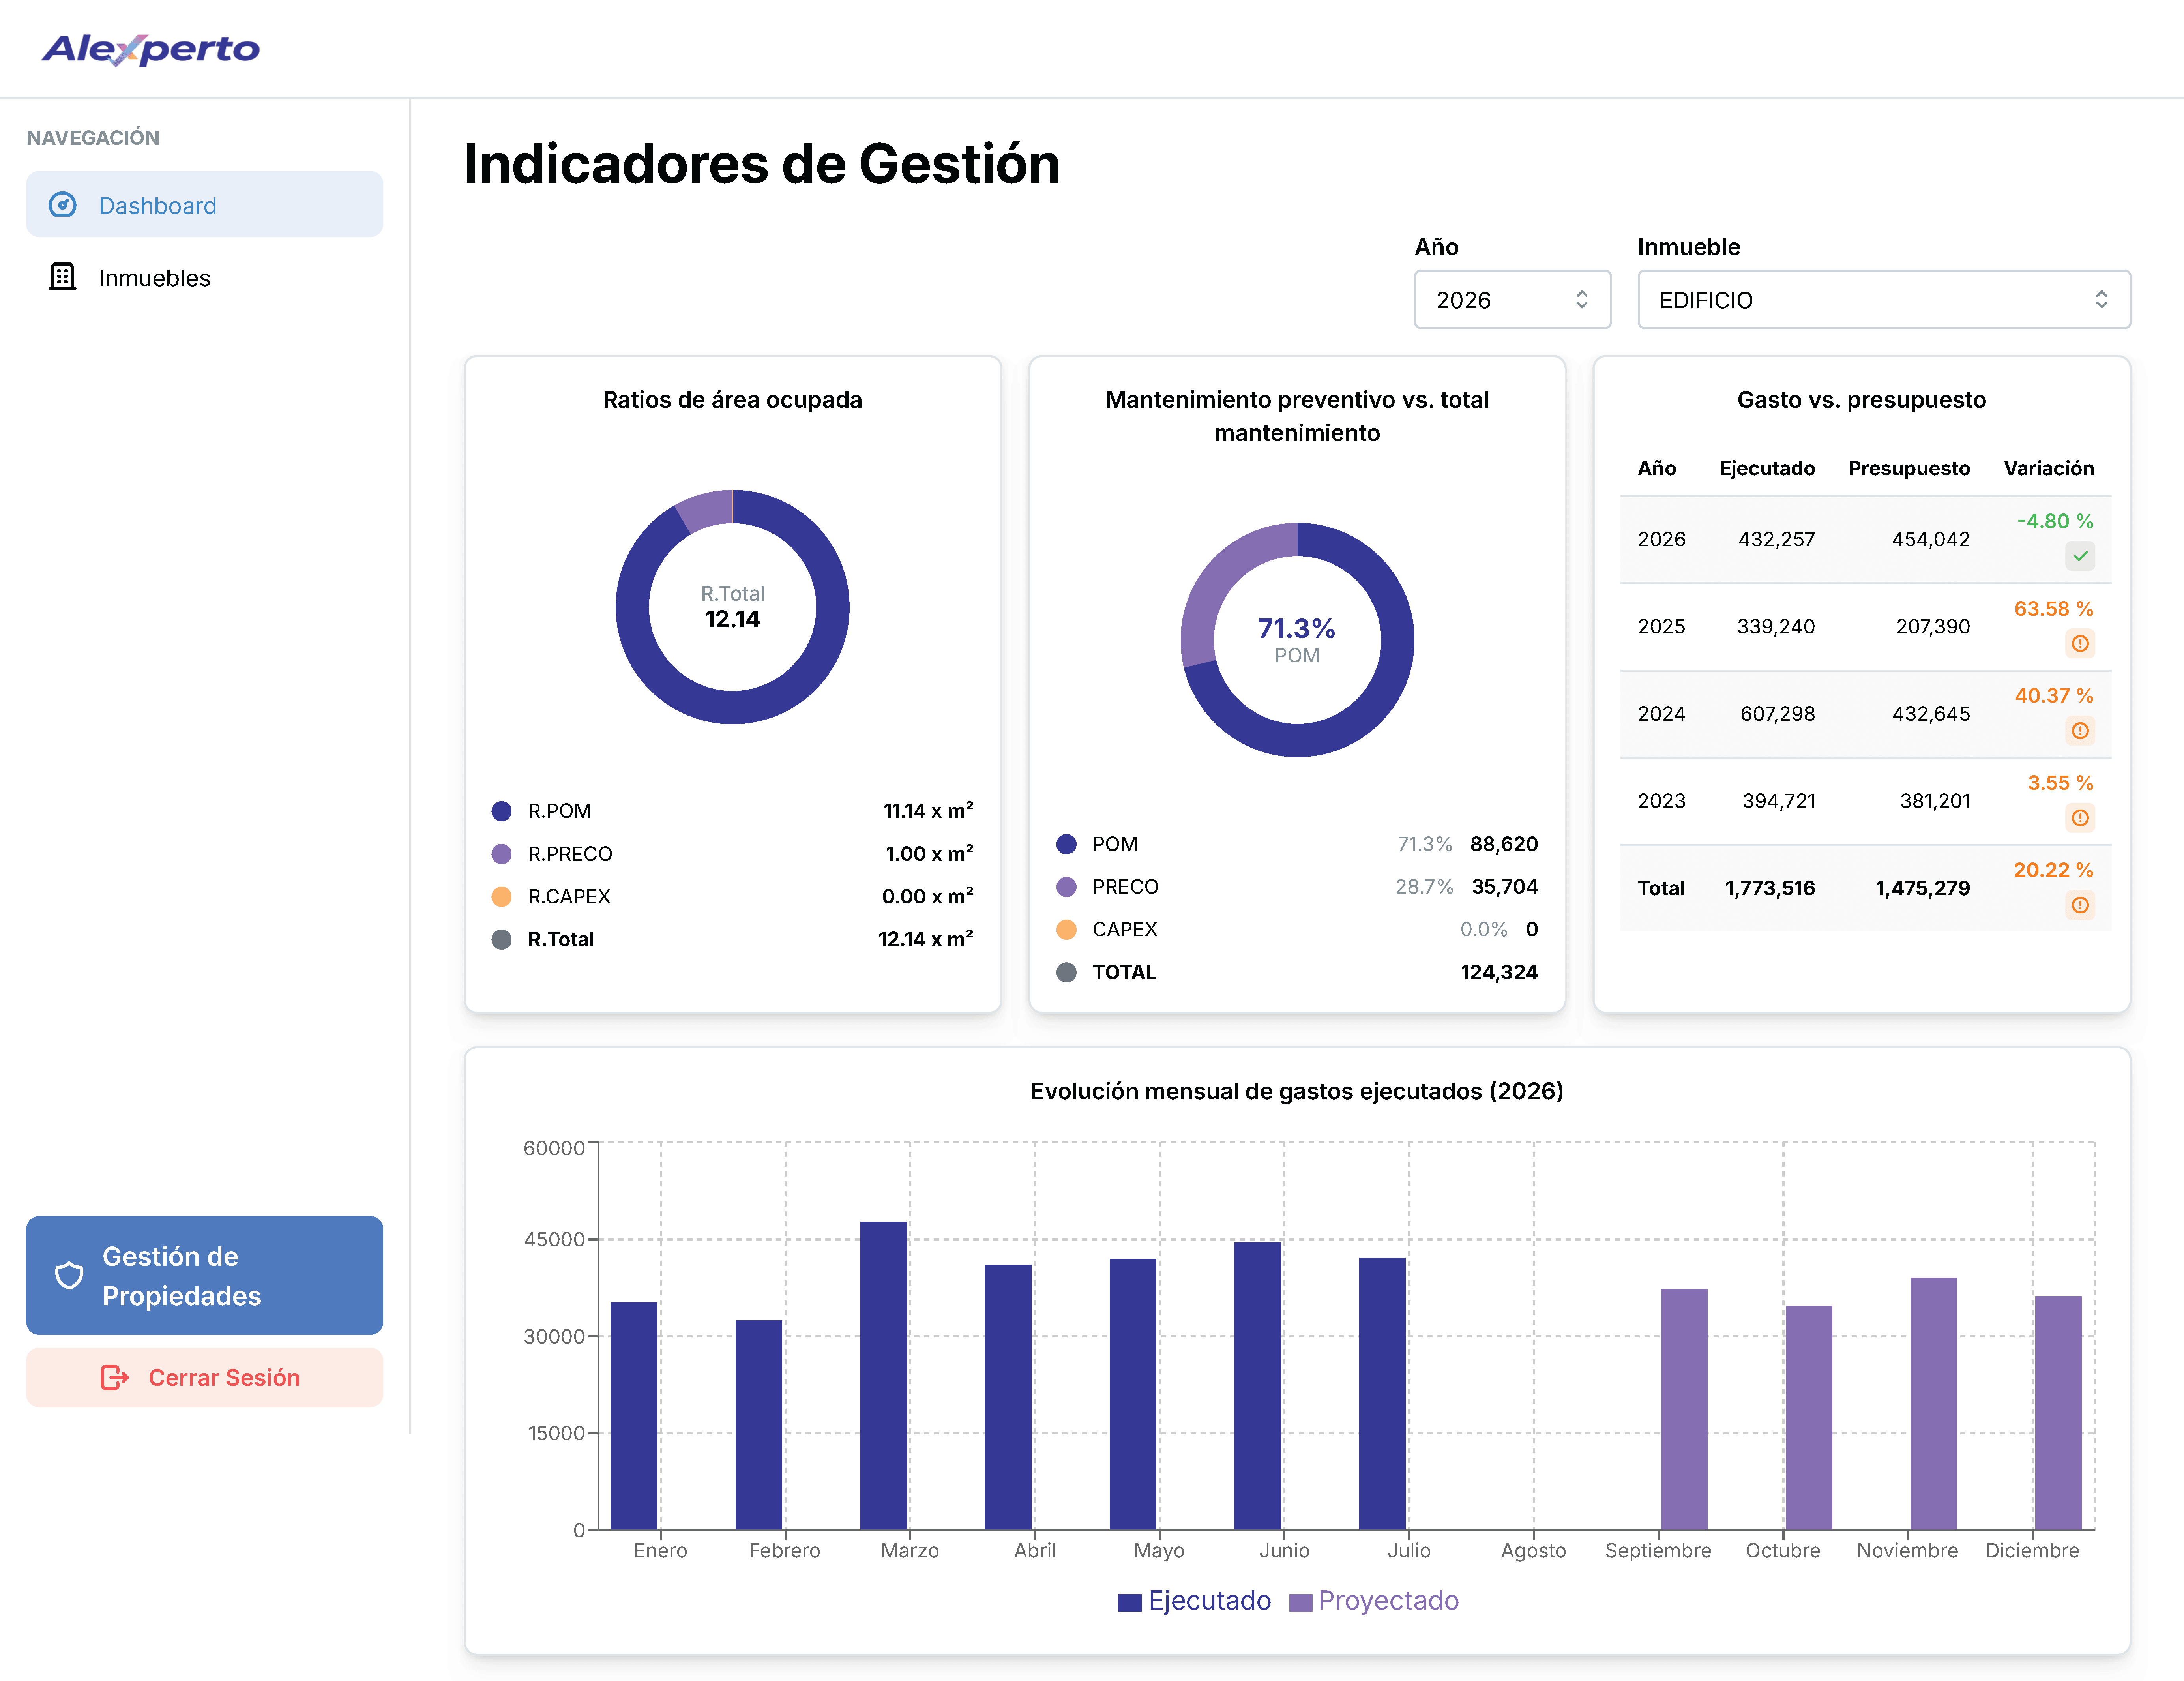Image resolution: width=2184 pixels, height=1681 pixels.
Task: Click the Inmueble dropdown chevron arrows
Action: 2101,299
